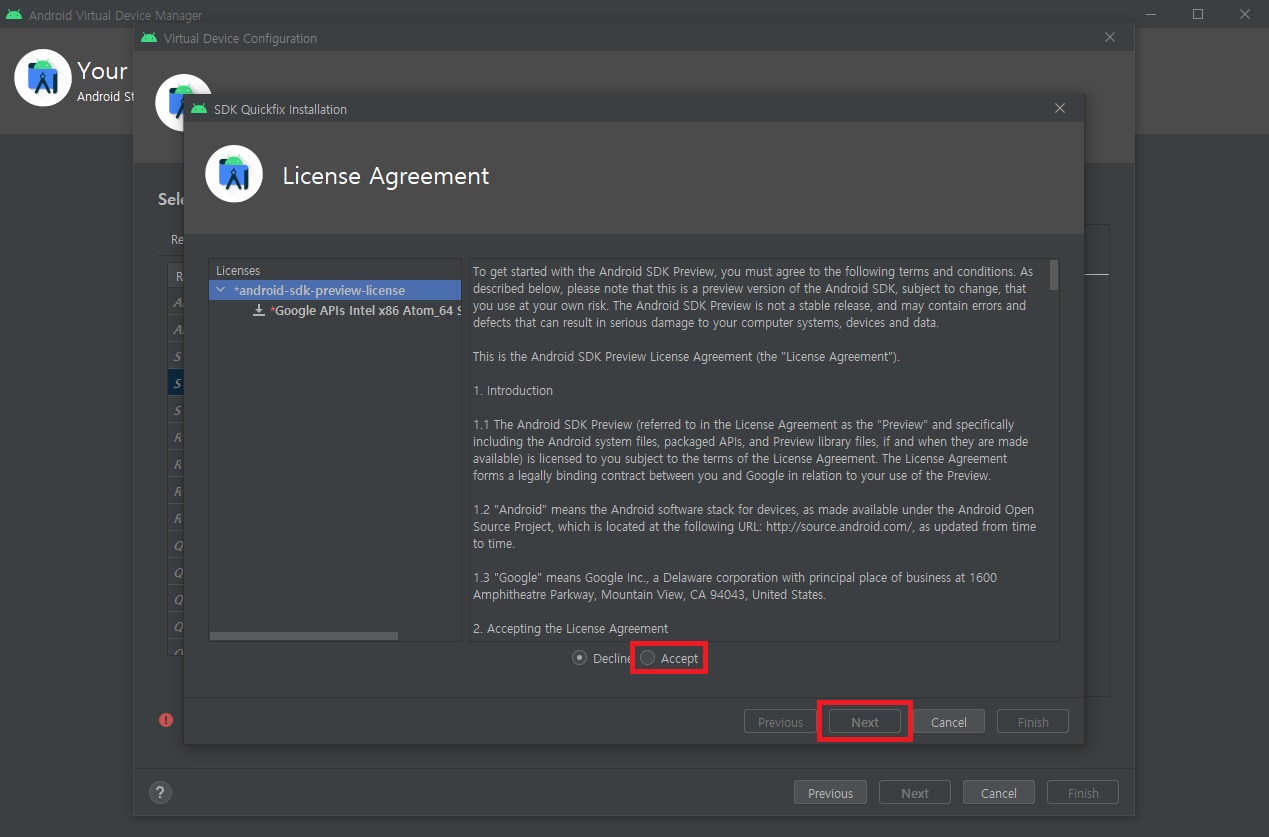
Task: Click Android icon in Android Virtual Device Manager title
Action: coord(14,15)
